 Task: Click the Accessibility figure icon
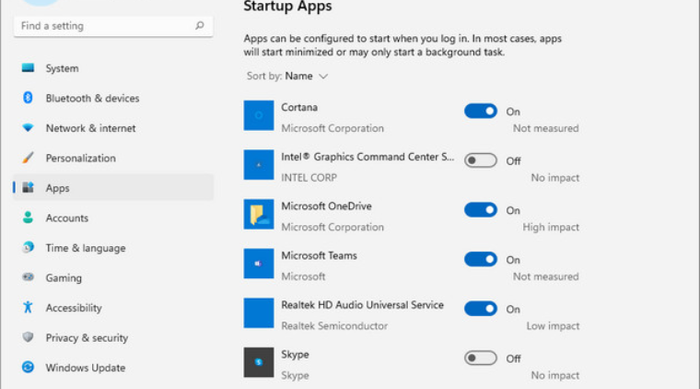pos(28,307)
